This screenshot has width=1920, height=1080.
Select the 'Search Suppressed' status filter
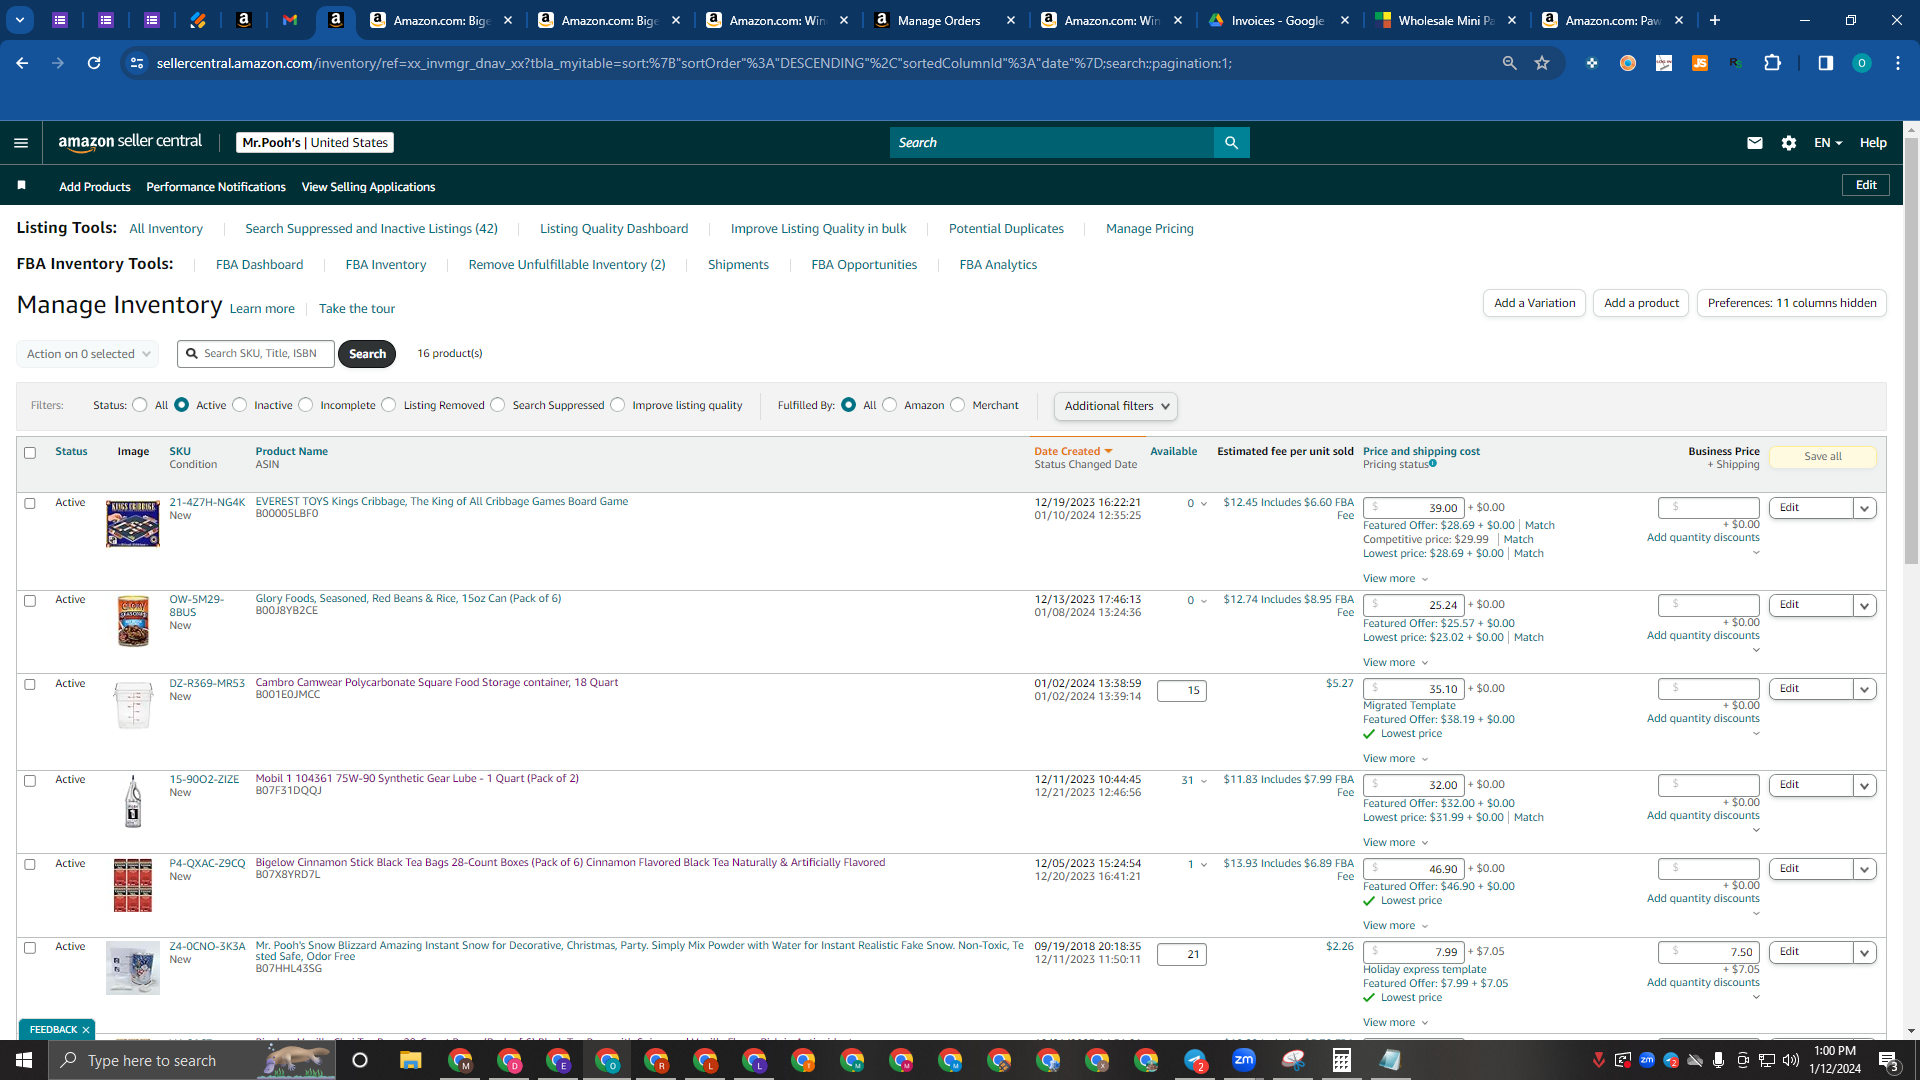498,405
